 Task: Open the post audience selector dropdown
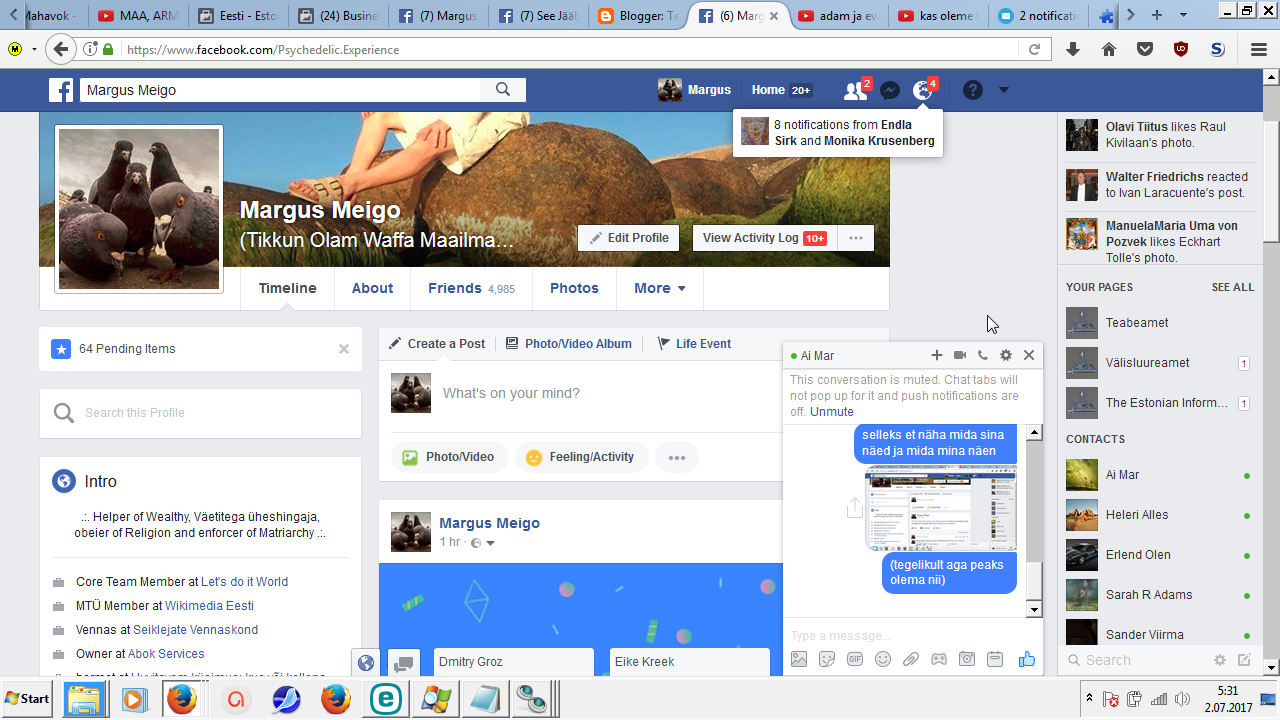click(x=483, y=543)
